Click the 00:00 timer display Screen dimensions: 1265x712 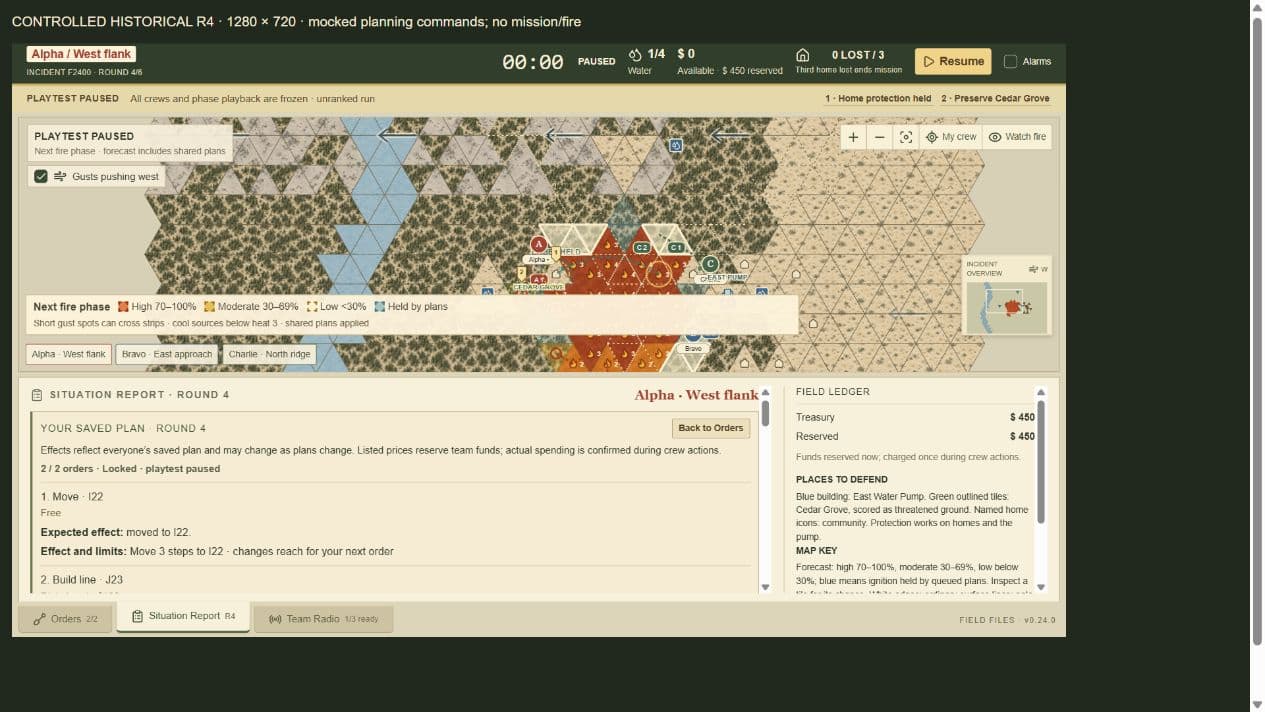coord(532,62)
